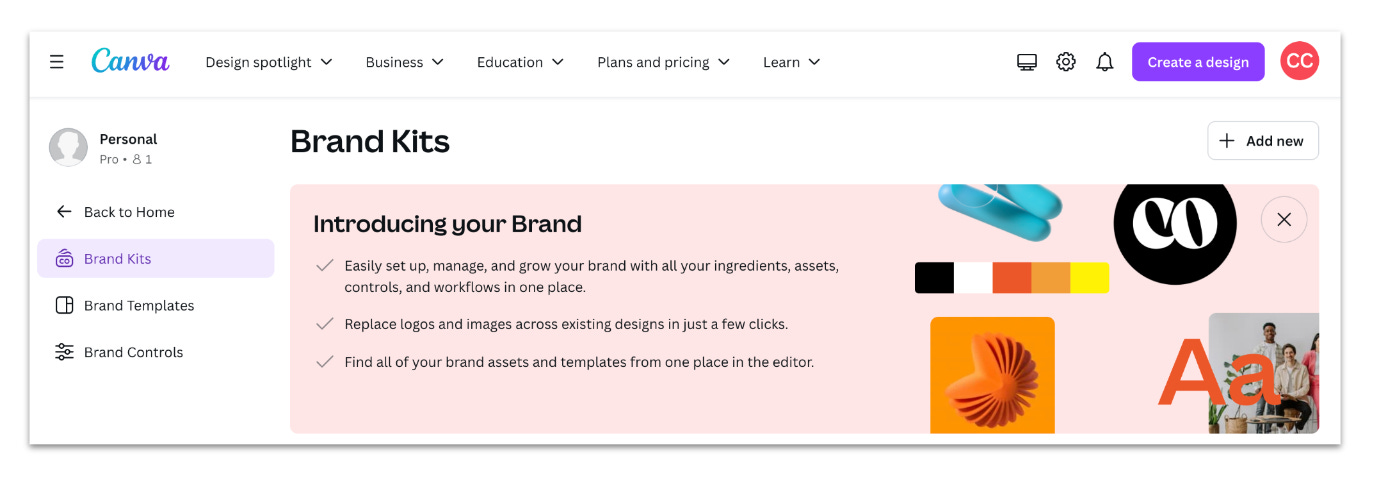1380x484 pixels.
Task: Click the Personal profile avatar
Action: pyautogui.click(x=68, y=147)
